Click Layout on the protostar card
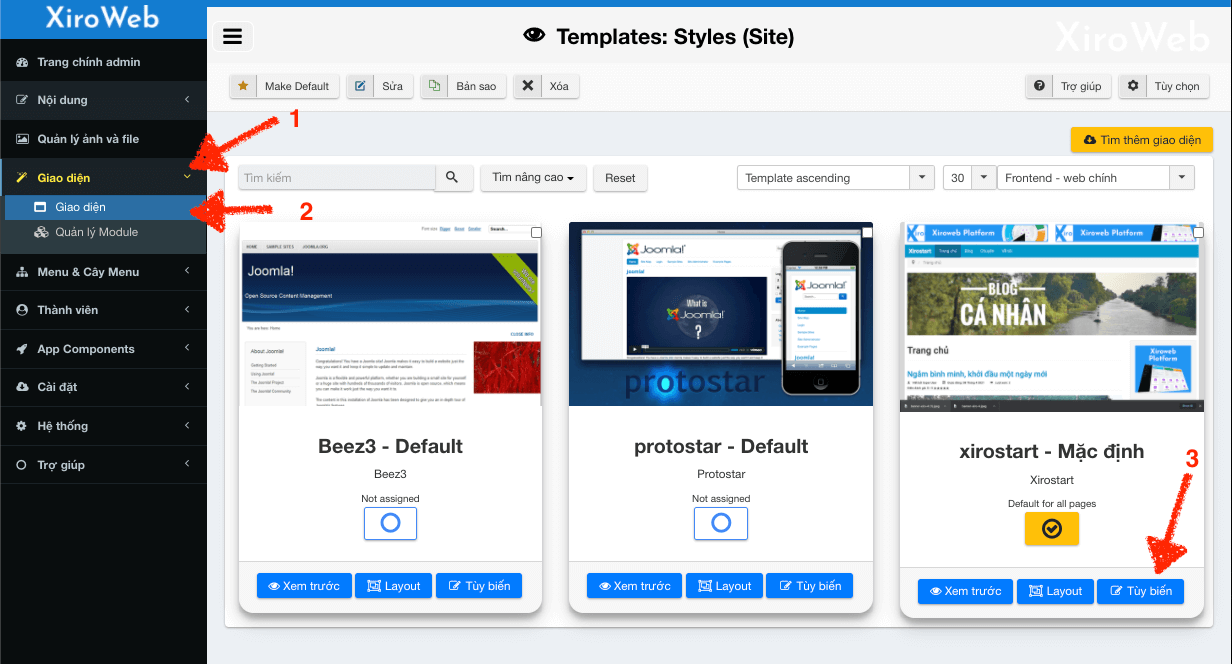This screenshot has height=664, width=1232. point(724,586)
